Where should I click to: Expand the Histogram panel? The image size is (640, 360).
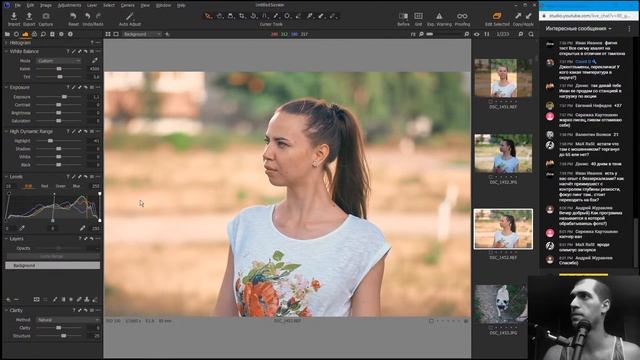(6, 42)
